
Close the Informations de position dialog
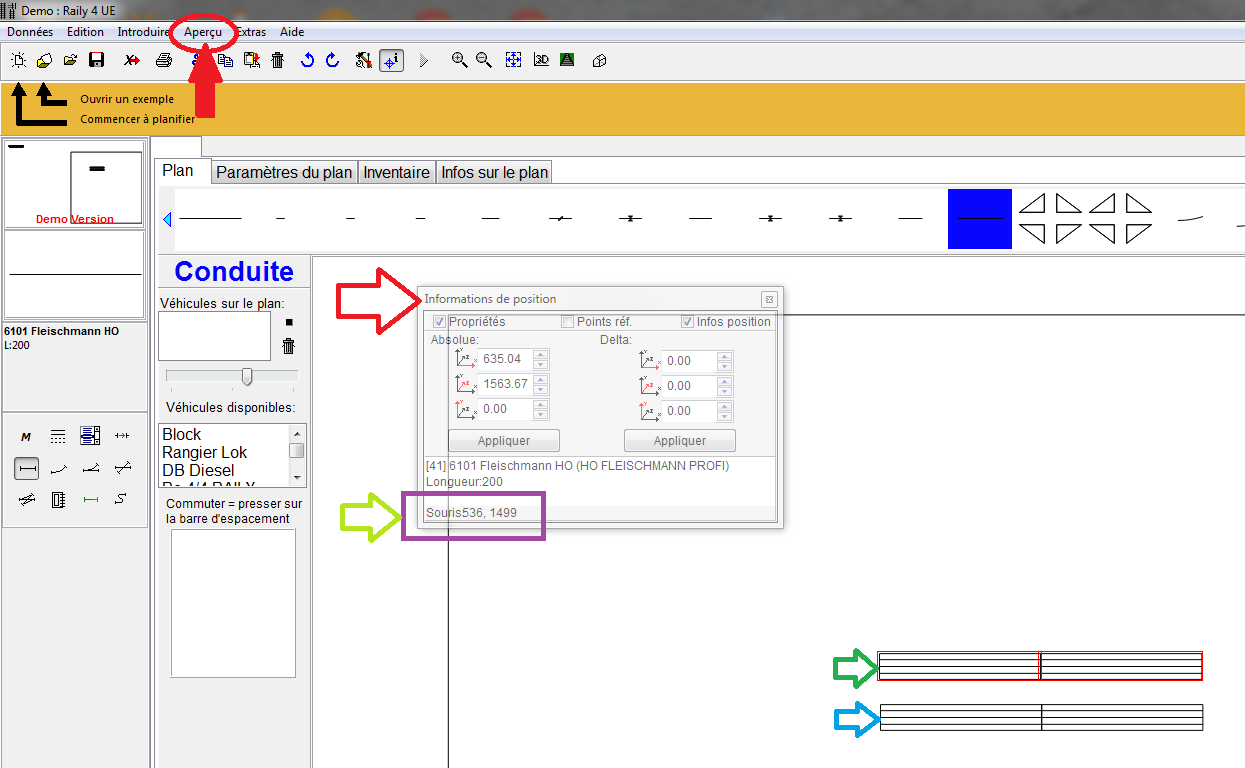[769, 299]
